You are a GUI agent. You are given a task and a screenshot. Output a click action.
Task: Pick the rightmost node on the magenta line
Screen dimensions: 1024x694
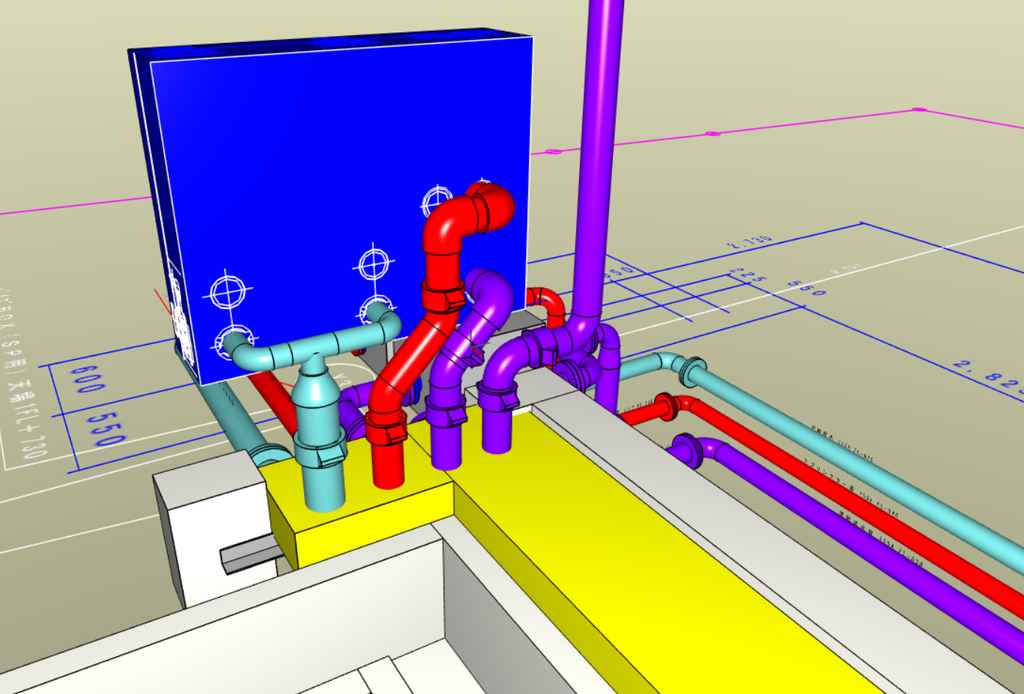pyautogui.click(x=920, y=110)
